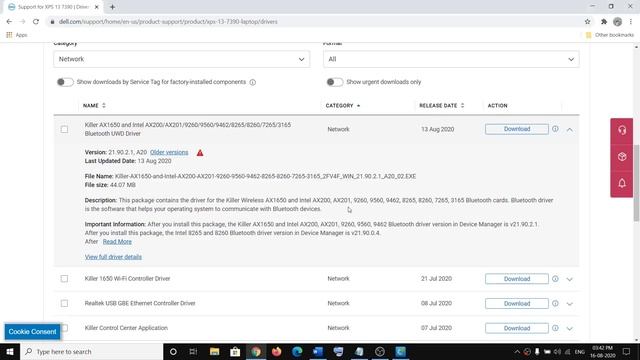Screen dimensions: 640x360
Task: Click the Cookie Consent button
Action: pos(32,331)
